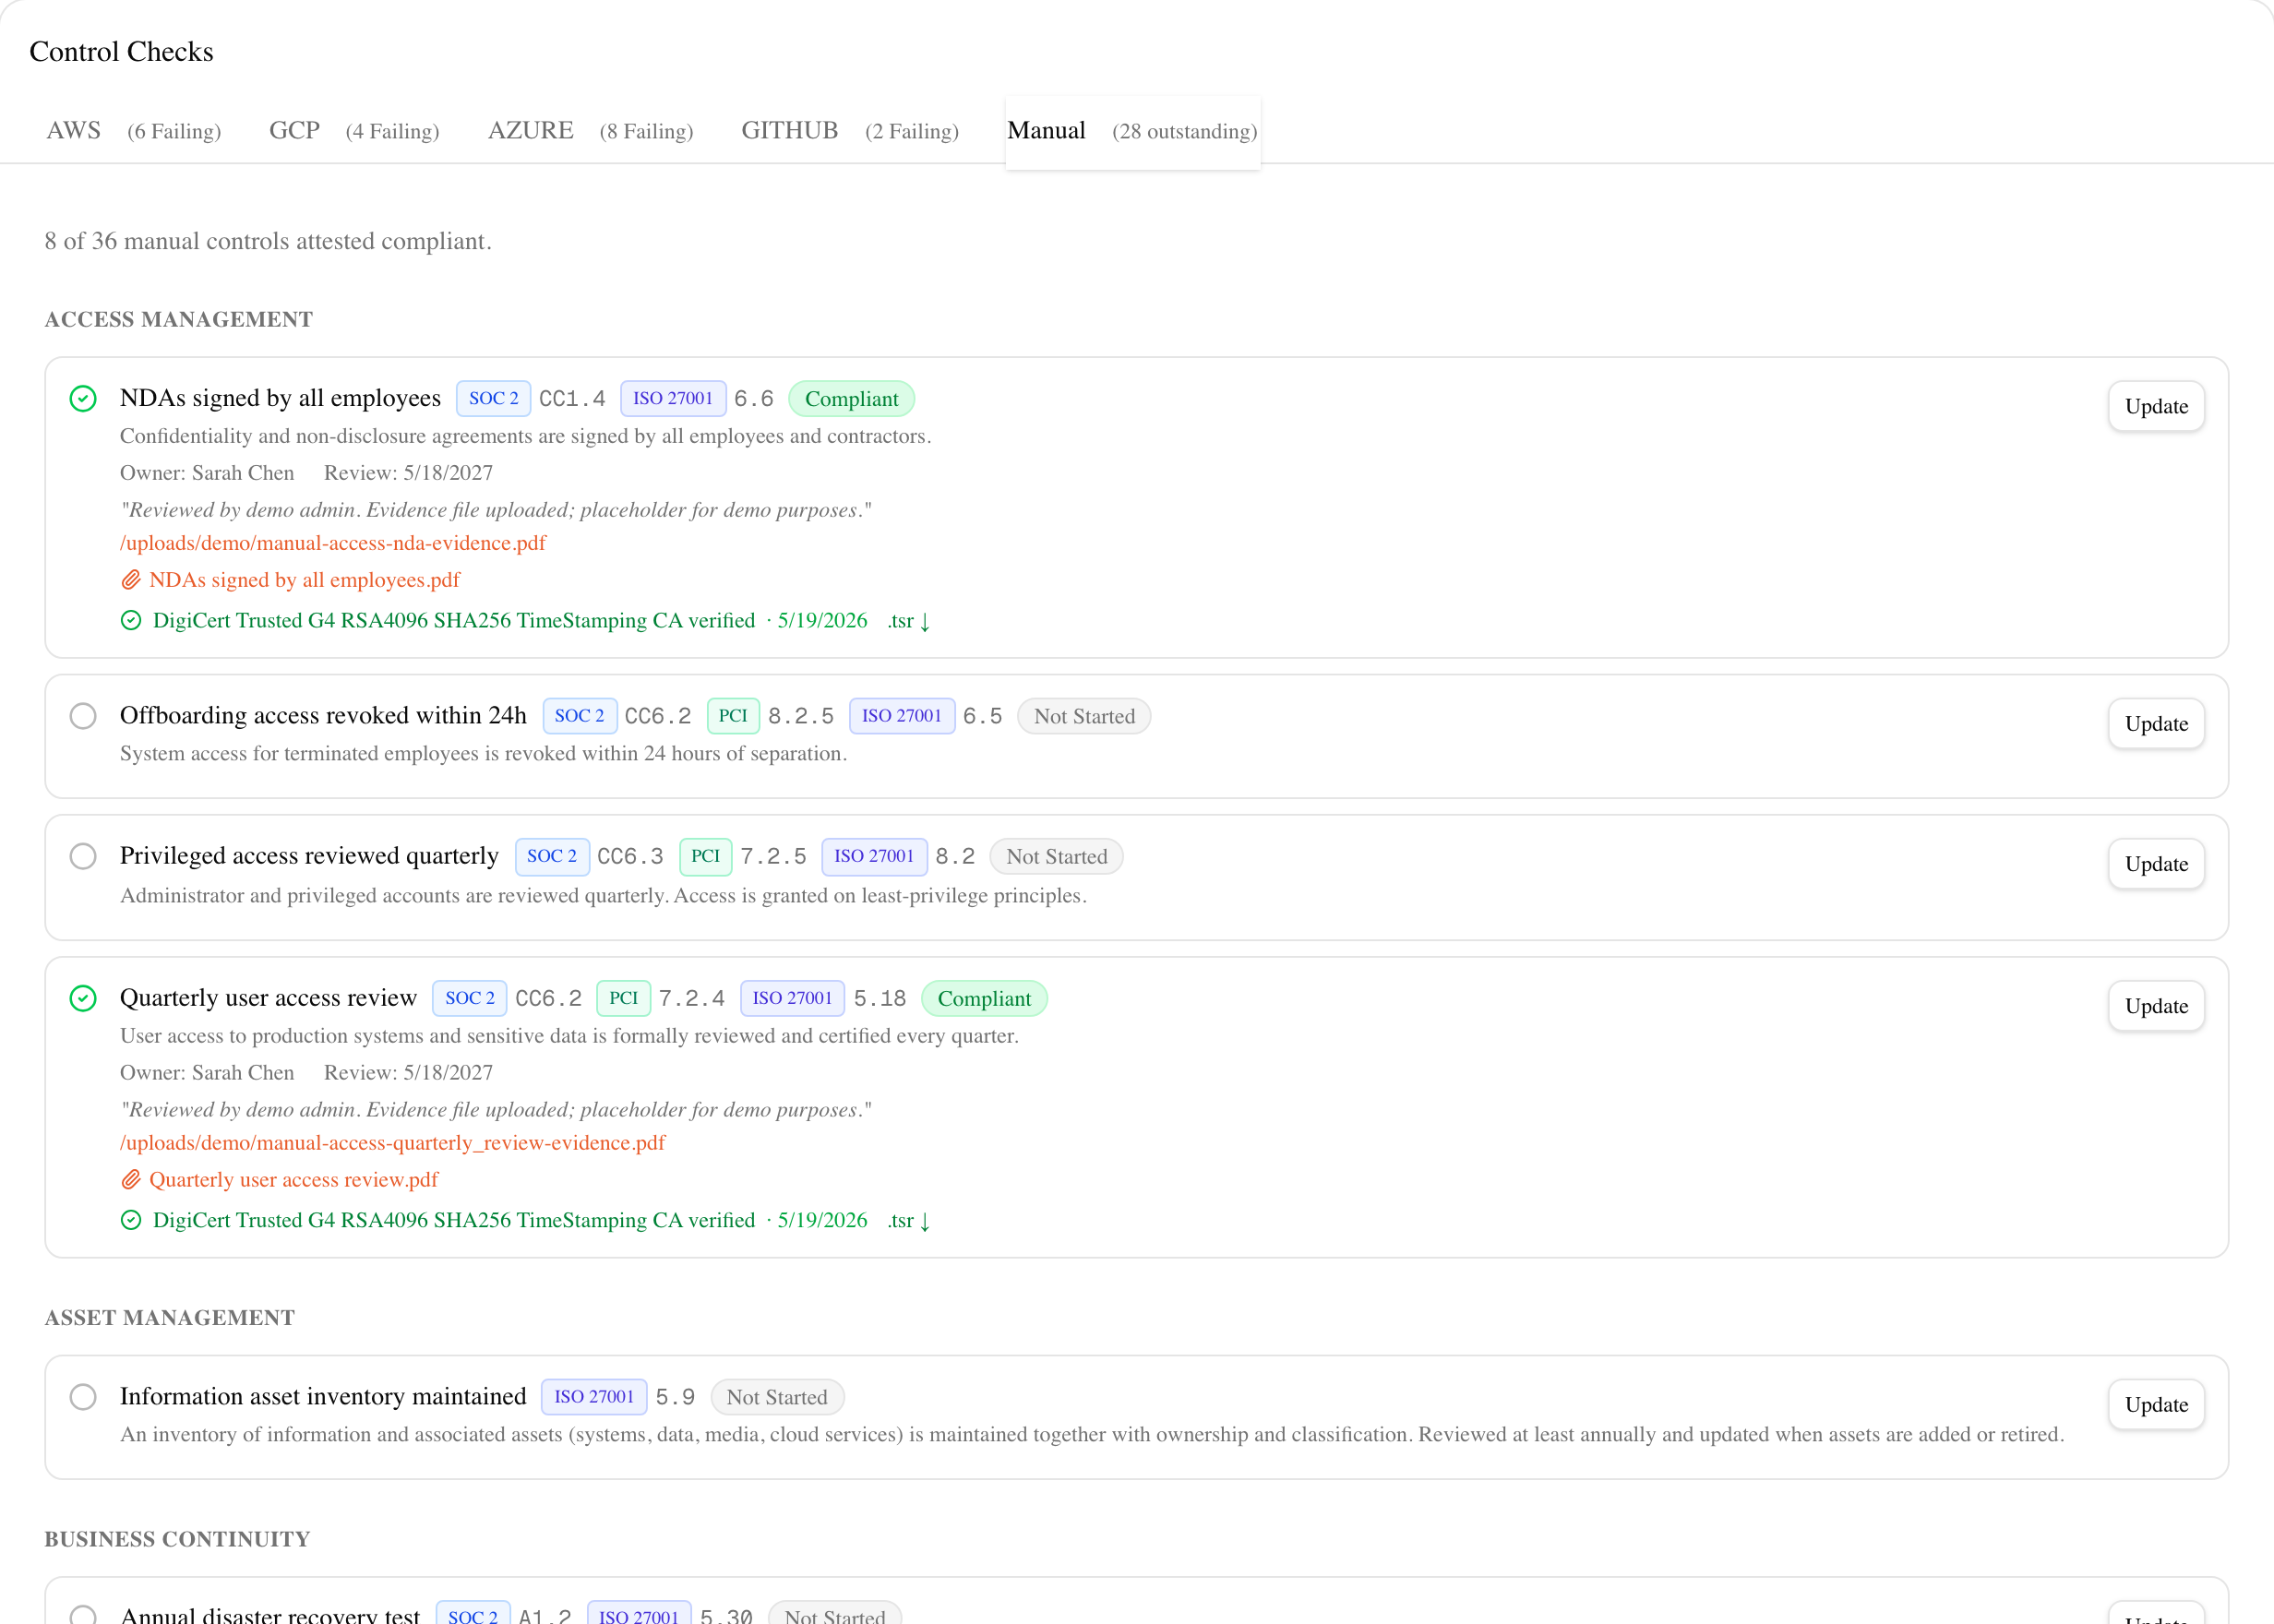This screenshot has height=1624, width=2274.
Task: Click the 'Privileged access reviewed quarterly' title
Action: pyautogui.click(x=309, y=856)
